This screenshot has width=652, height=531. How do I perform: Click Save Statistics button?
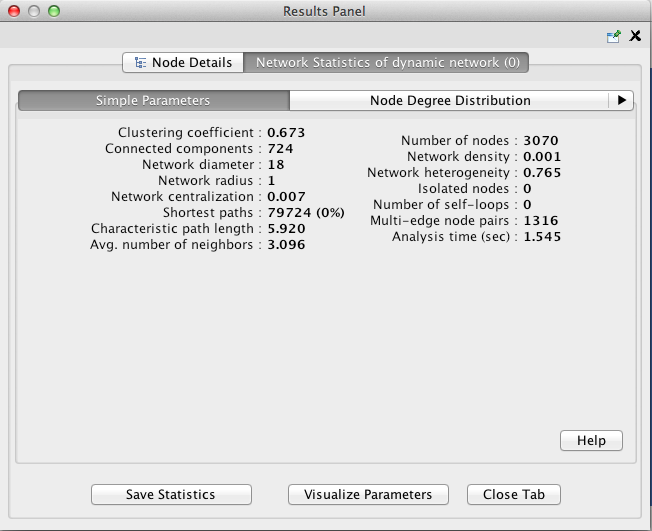[x=171, y=494]
